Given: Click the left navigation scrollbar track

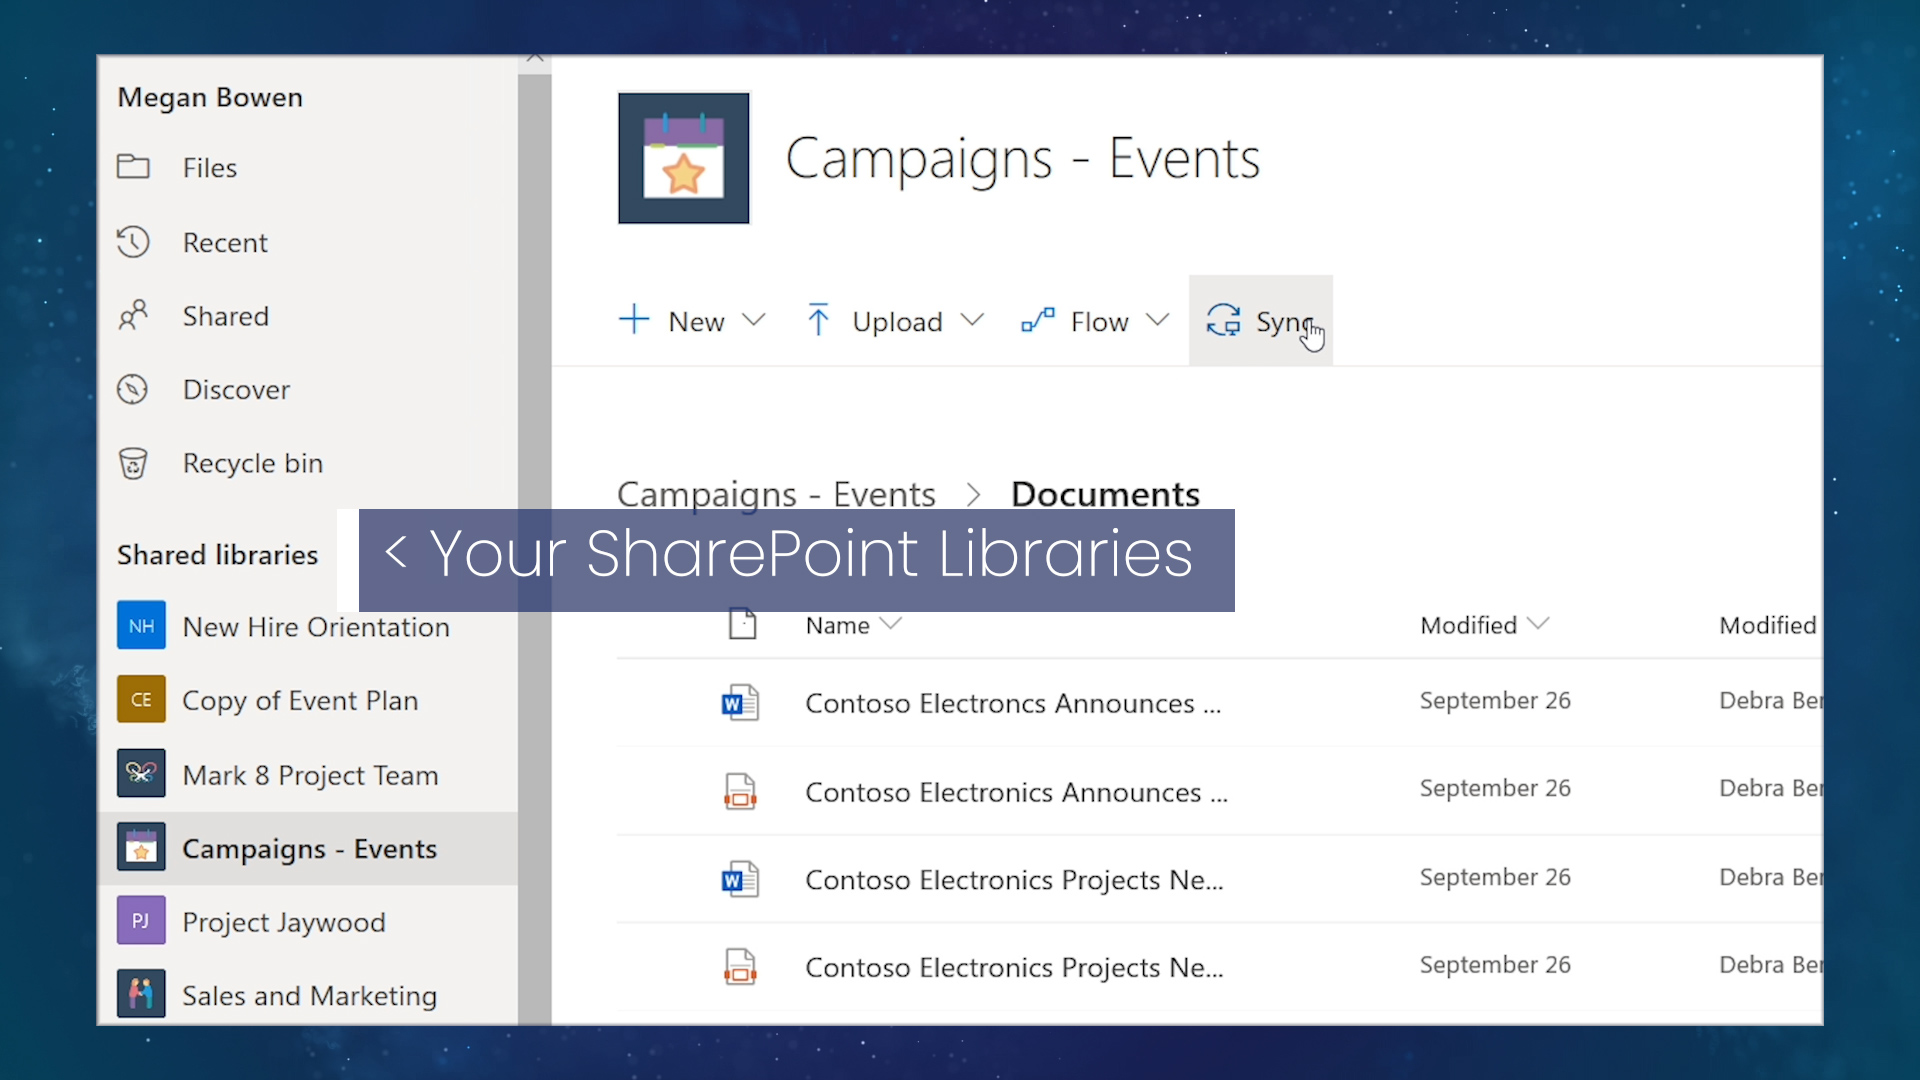Looking at the screenshot, I should point(535,550).
